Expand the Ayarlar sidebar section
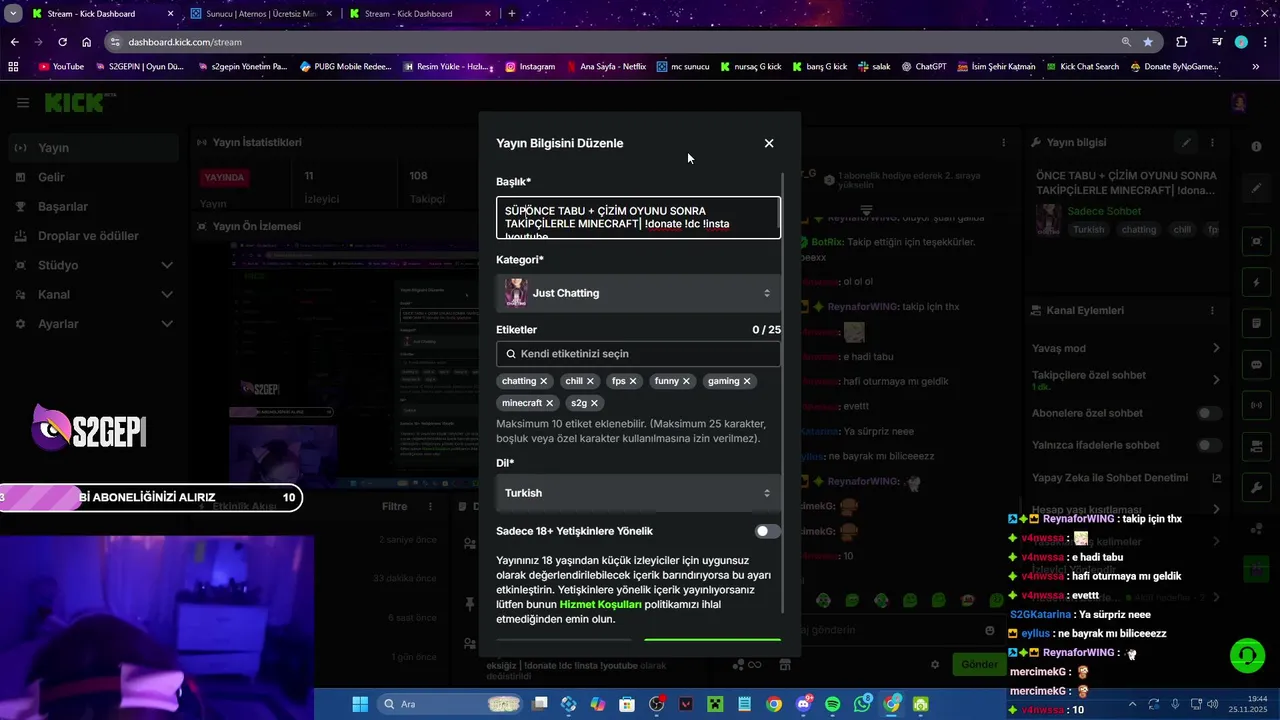 pos(92,324)
